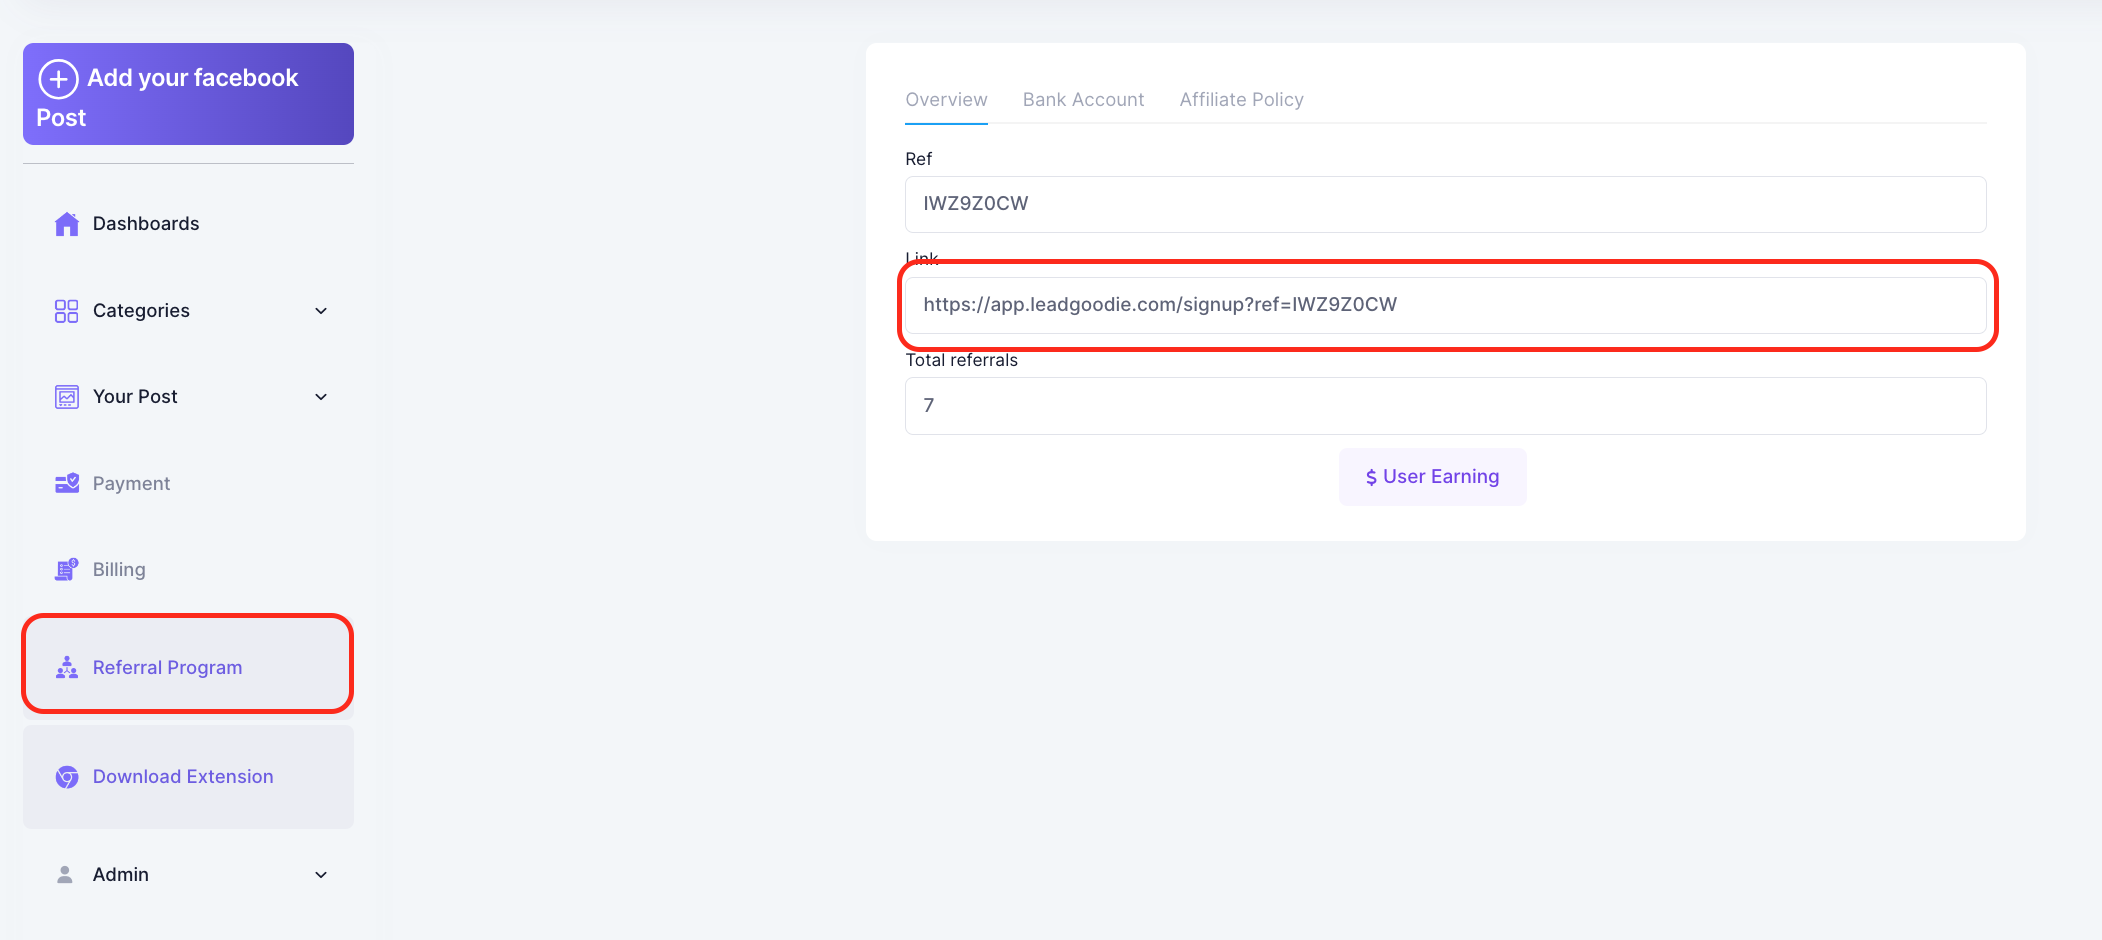Expand the Admin menu chevron

pyautogui.click(x=321, y=875)
